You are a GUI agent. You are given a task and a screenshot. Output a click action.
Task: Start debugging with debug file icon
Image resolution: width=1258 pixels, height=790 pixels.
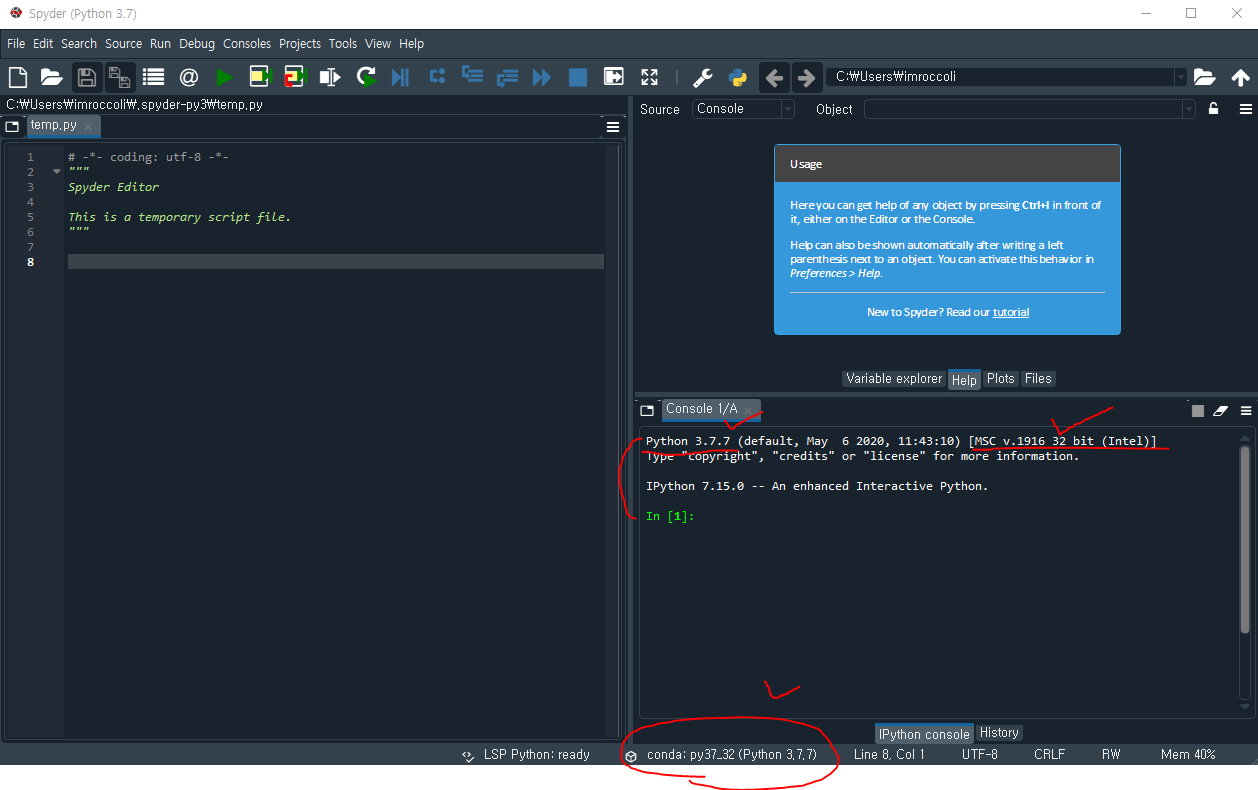400,77
